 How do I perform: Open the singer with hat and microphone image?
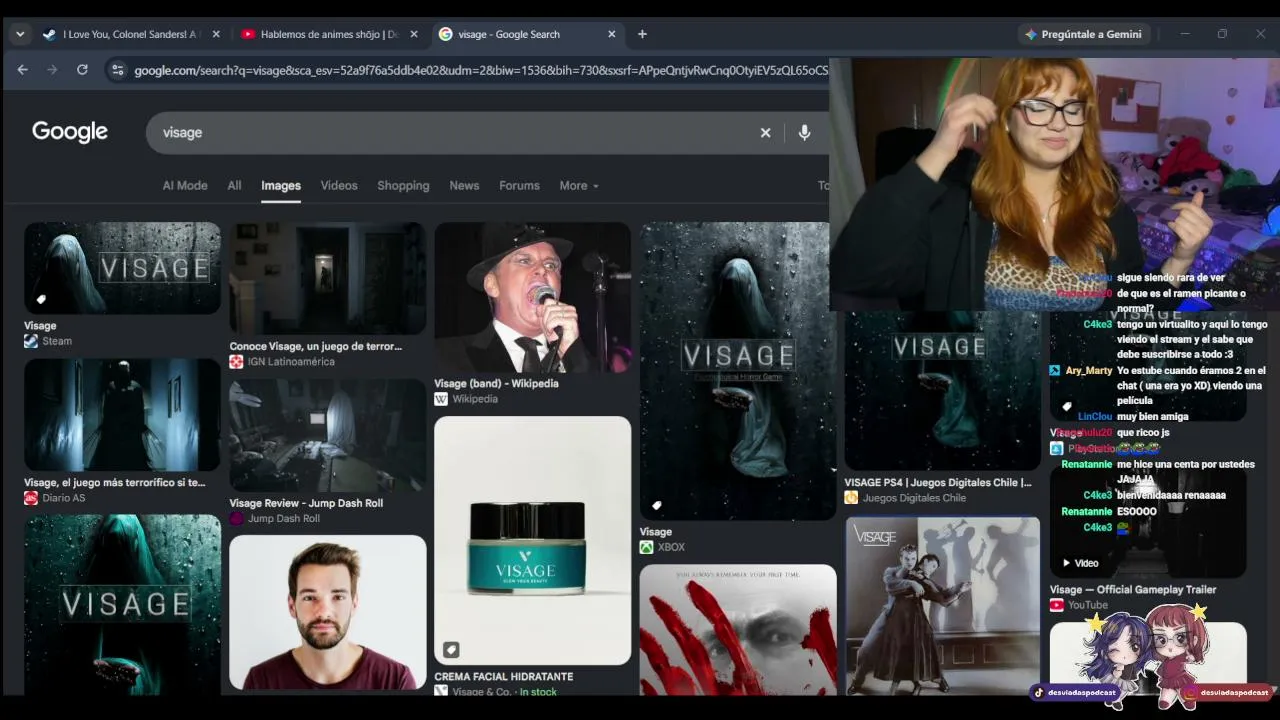(532, 297)
